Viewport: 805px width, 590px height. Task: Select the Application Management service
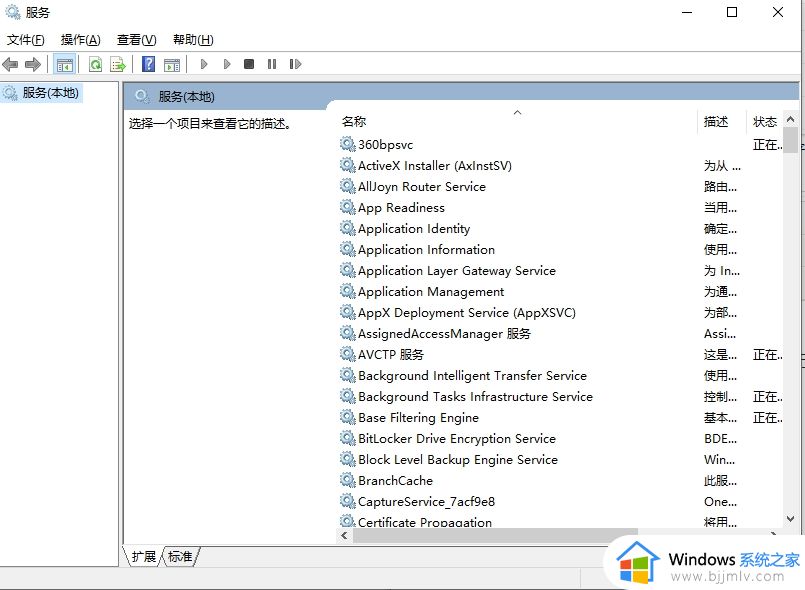click(x=561, y=292)
